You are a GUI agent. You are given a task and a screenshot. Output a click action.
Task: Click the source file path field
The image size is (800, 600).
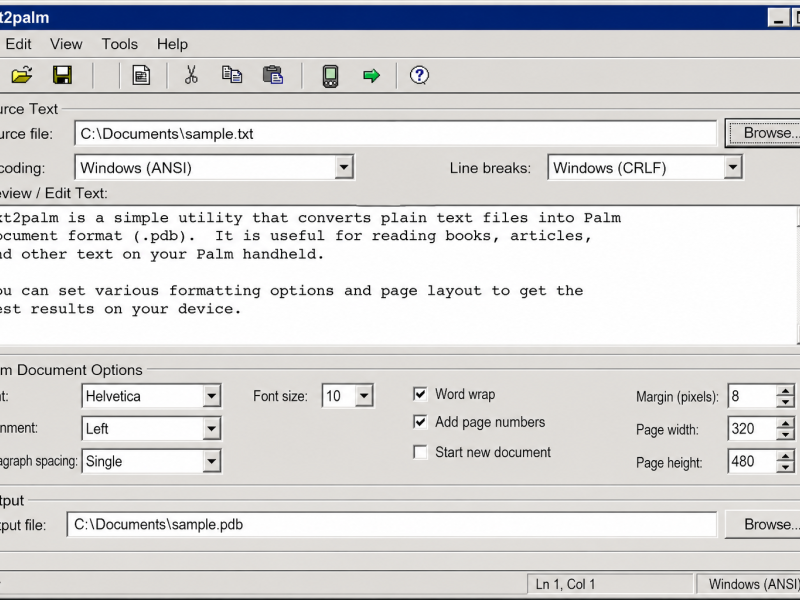395,134
